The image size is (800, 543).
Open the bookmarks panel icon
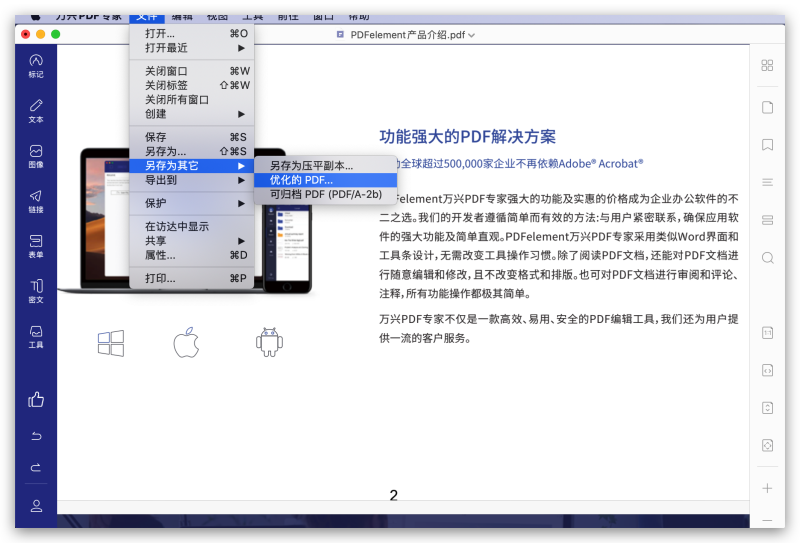[x=767, y=144]
